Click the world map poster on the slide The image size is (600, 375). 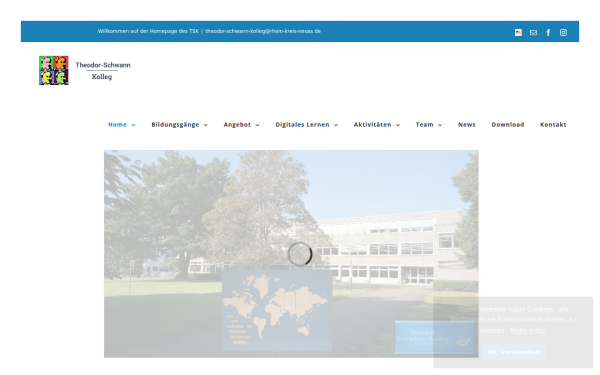click(x=277, y=310)
